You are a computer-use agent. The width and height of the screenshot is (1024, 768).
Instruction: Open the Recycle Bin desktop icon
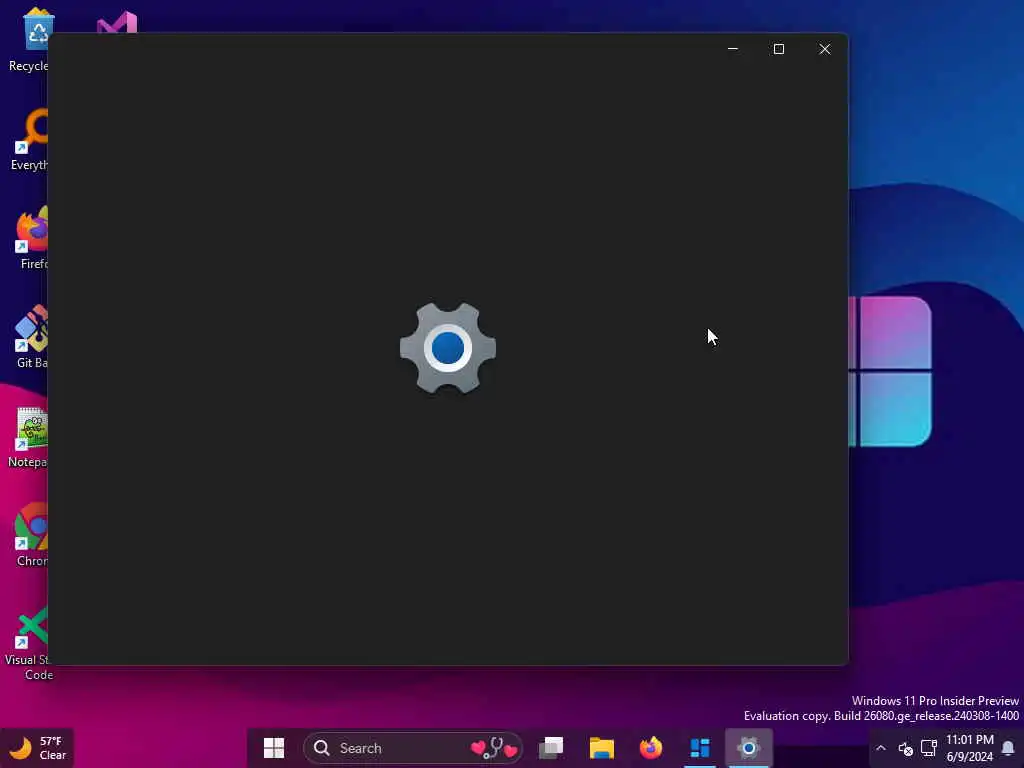click(29, 39)
